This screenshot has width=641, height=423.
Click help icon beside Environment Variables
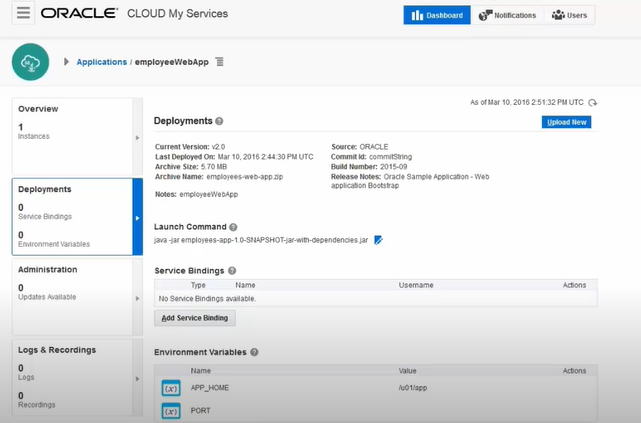point(255,352)
